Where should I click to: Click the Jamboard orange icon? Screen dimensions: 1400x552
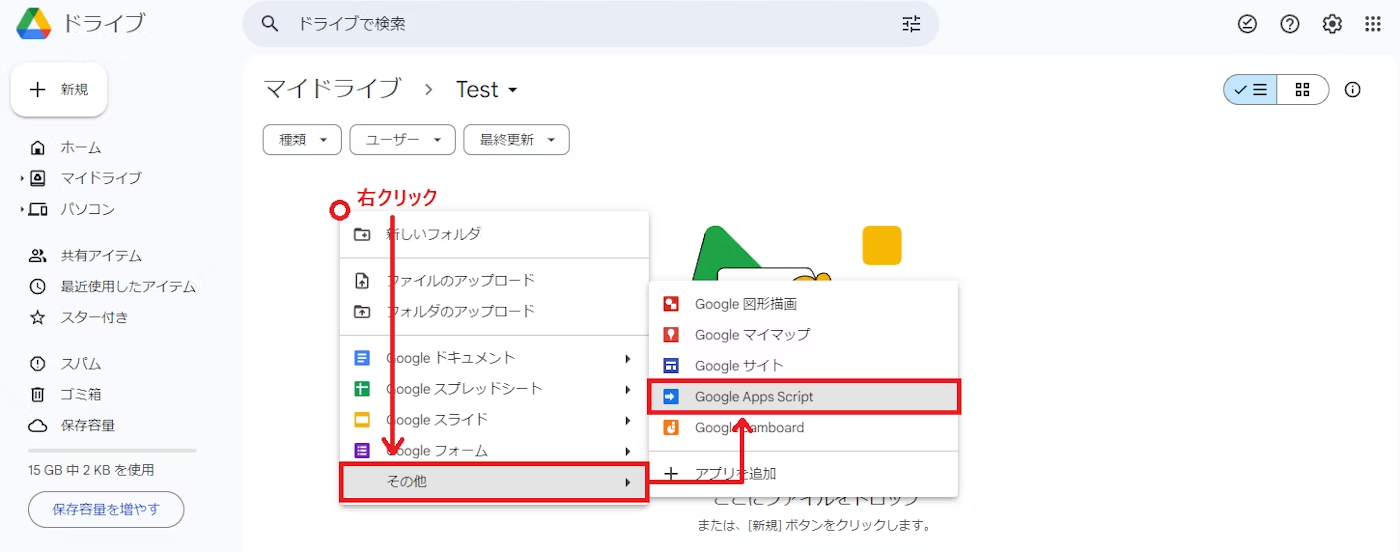pyautogui.click(x=672, y=428)
